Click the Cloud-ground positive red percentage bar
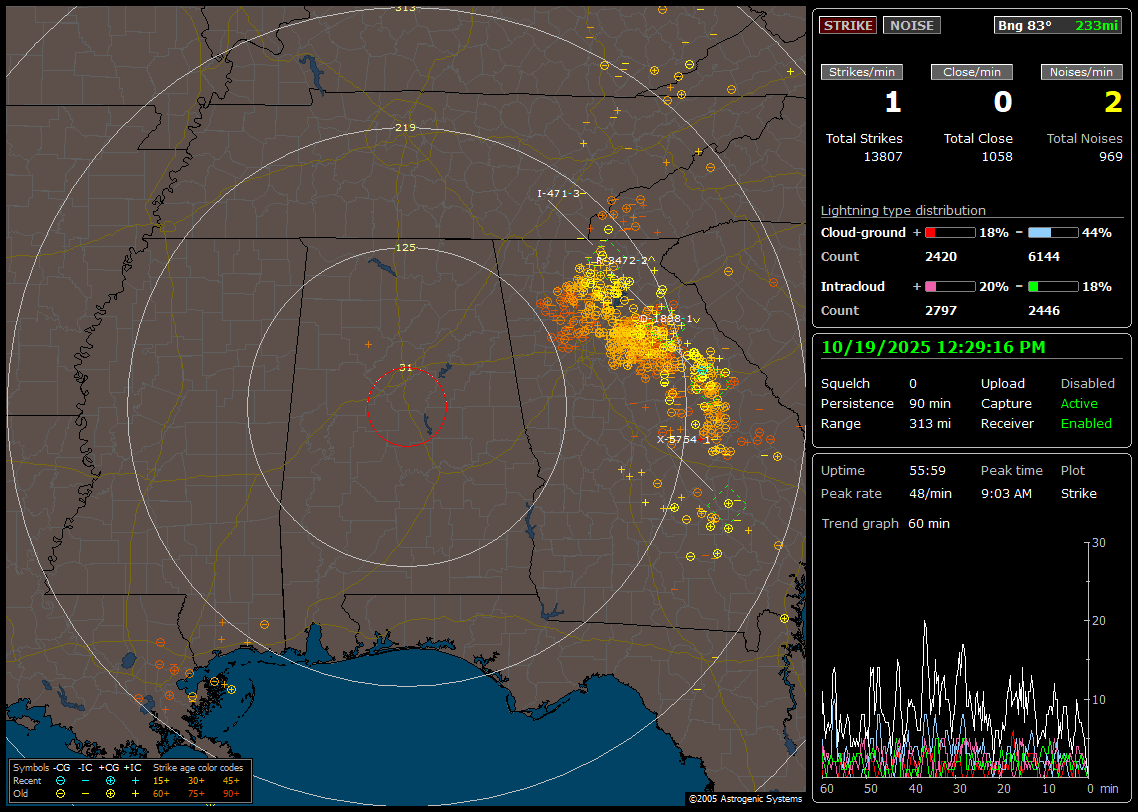This screenshot has height=812, width=1138. pos(949,232)
